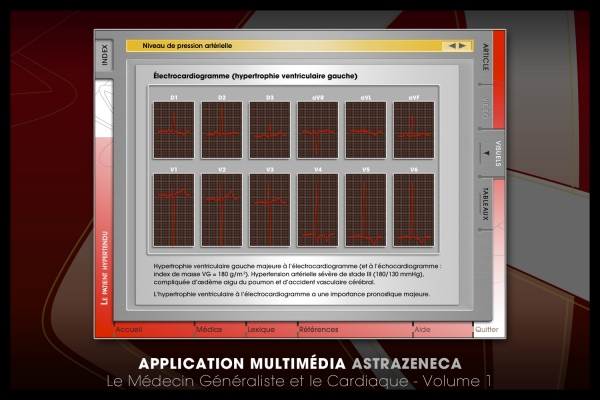The width and height of the screenshot is (600, 400).
Task: Switch to the Article tab
Action: [x=486, y=60]
